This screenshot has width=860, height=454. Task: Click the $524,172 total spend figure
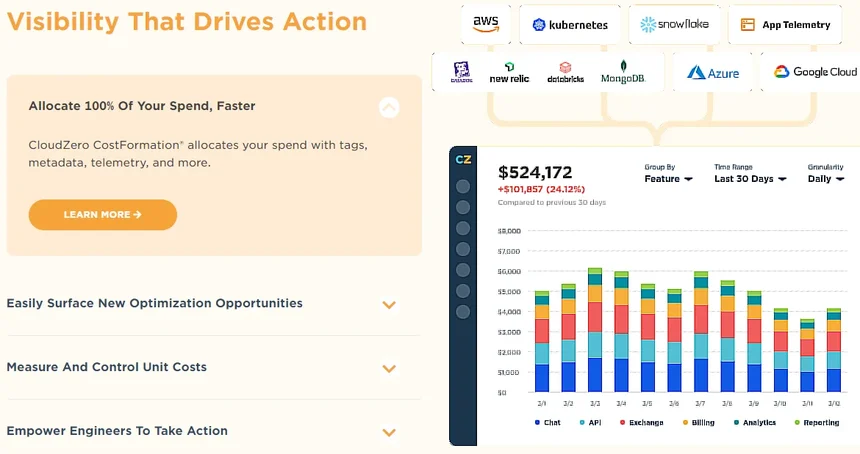pyautogui.click(x=535, y=173)
